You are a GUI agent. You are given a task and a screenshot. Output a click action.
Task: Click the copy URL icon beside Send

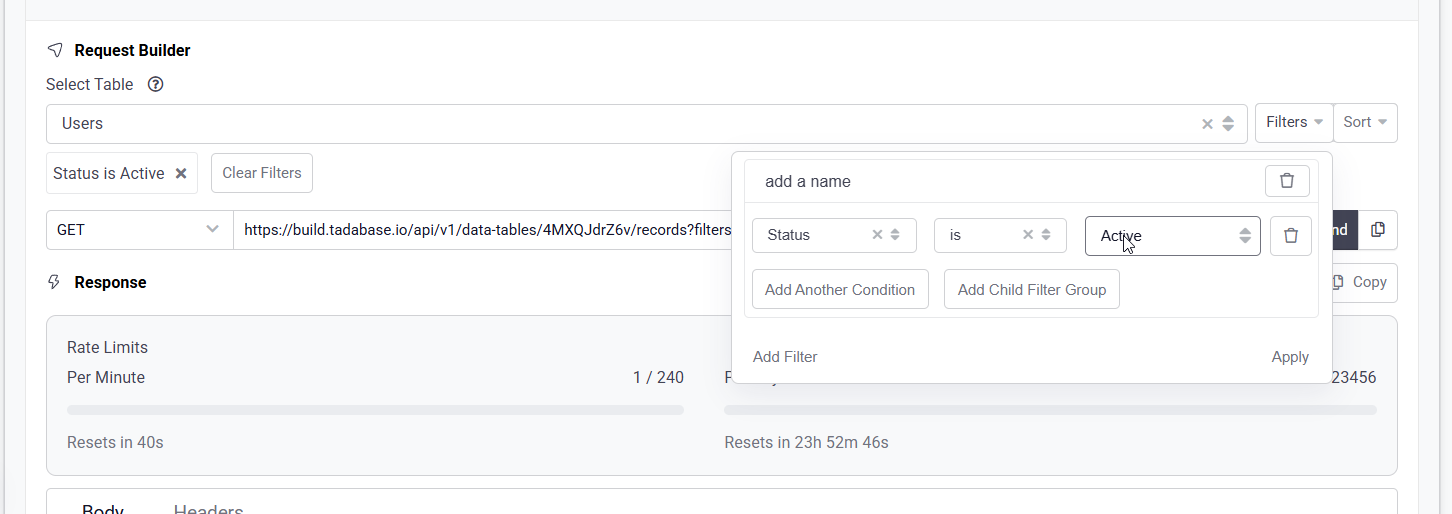coord(1378,230)
